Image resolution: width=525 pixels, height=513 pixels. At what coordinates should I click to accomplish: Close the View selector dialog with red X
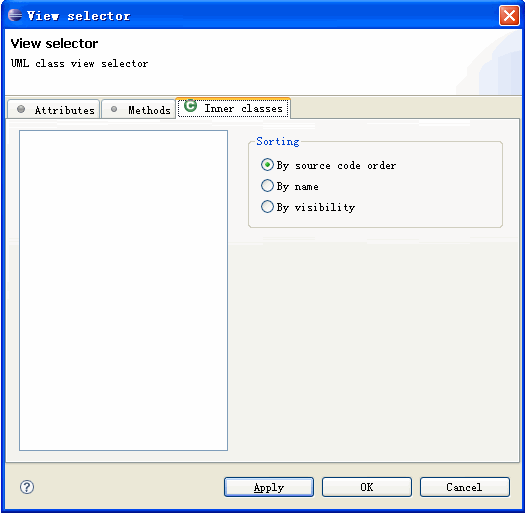509,15
